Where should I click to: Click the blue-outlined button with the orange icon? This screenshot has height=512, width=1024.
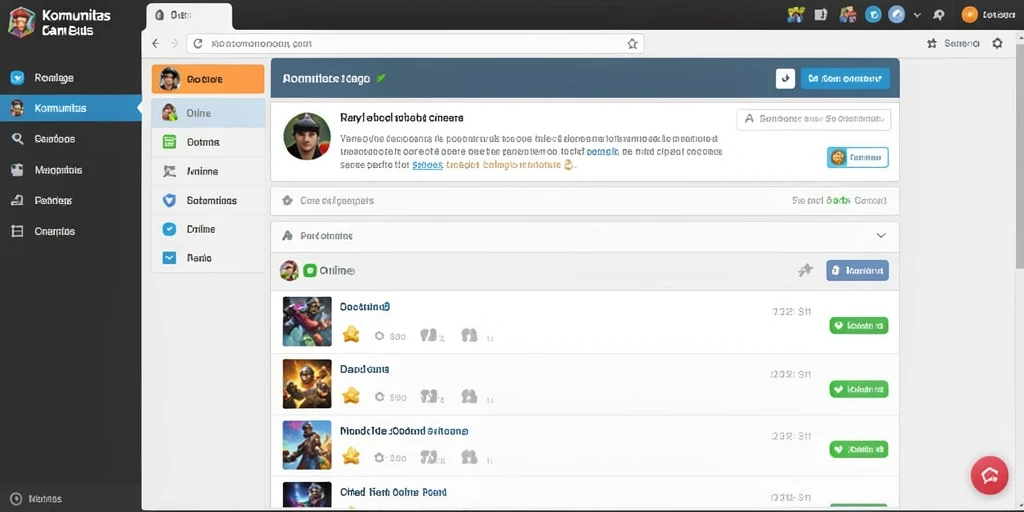pyautogui.click(x=857, y=157)
